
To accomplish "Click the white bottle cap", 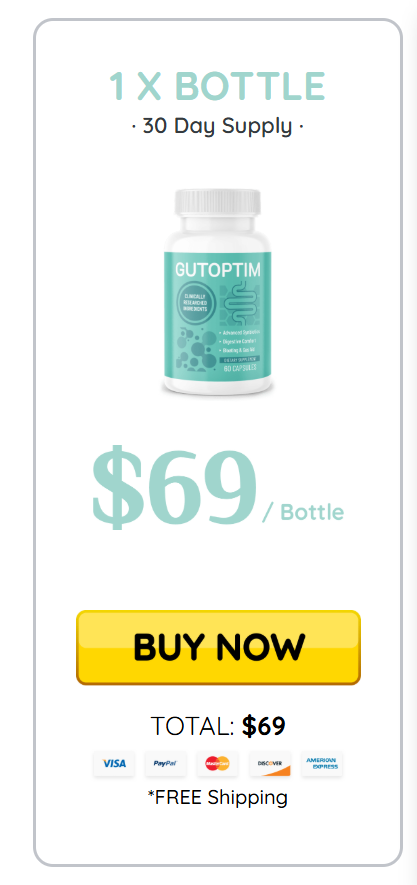I will (218, 204).
